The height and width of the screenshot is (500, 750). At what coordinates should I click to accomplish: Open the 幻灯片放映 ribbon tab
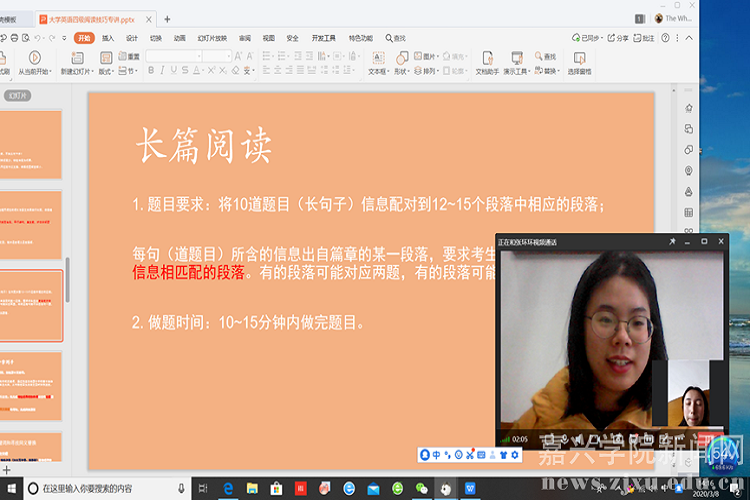pyautogui.click(x=211, y=38)
